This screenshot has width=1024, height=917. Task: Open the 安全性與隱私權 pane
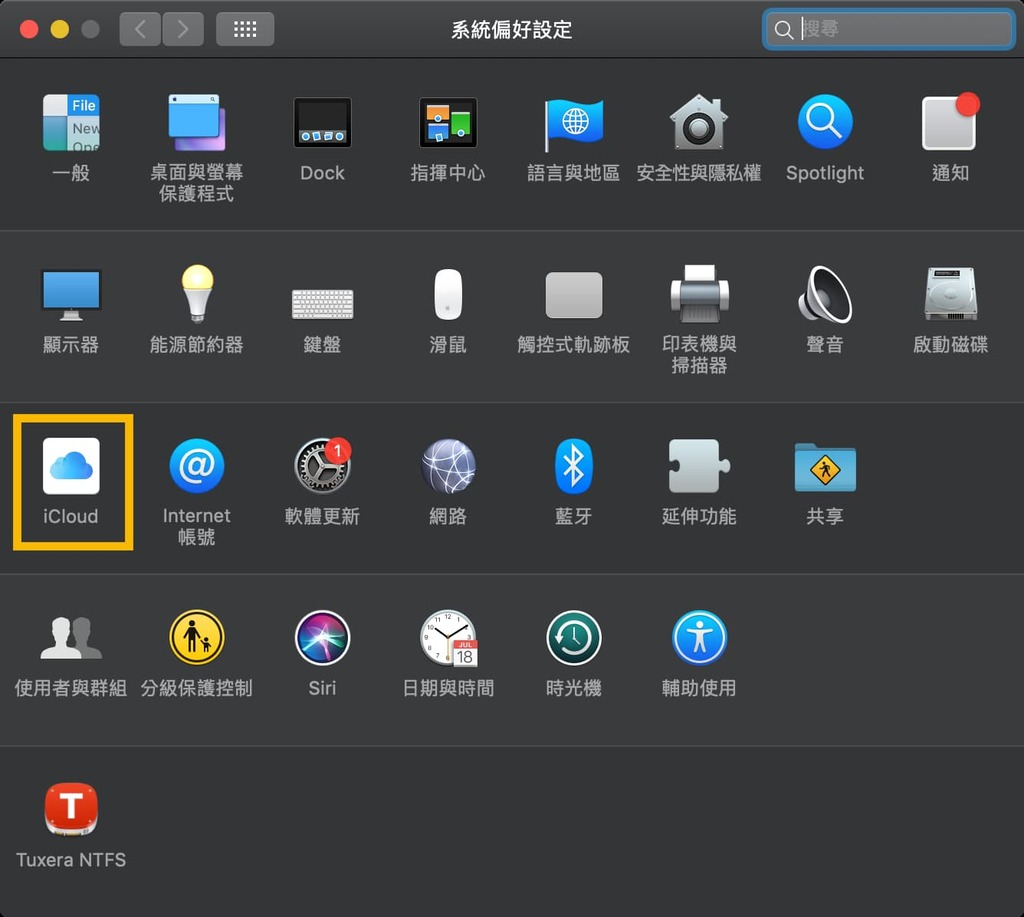point(699,122)
